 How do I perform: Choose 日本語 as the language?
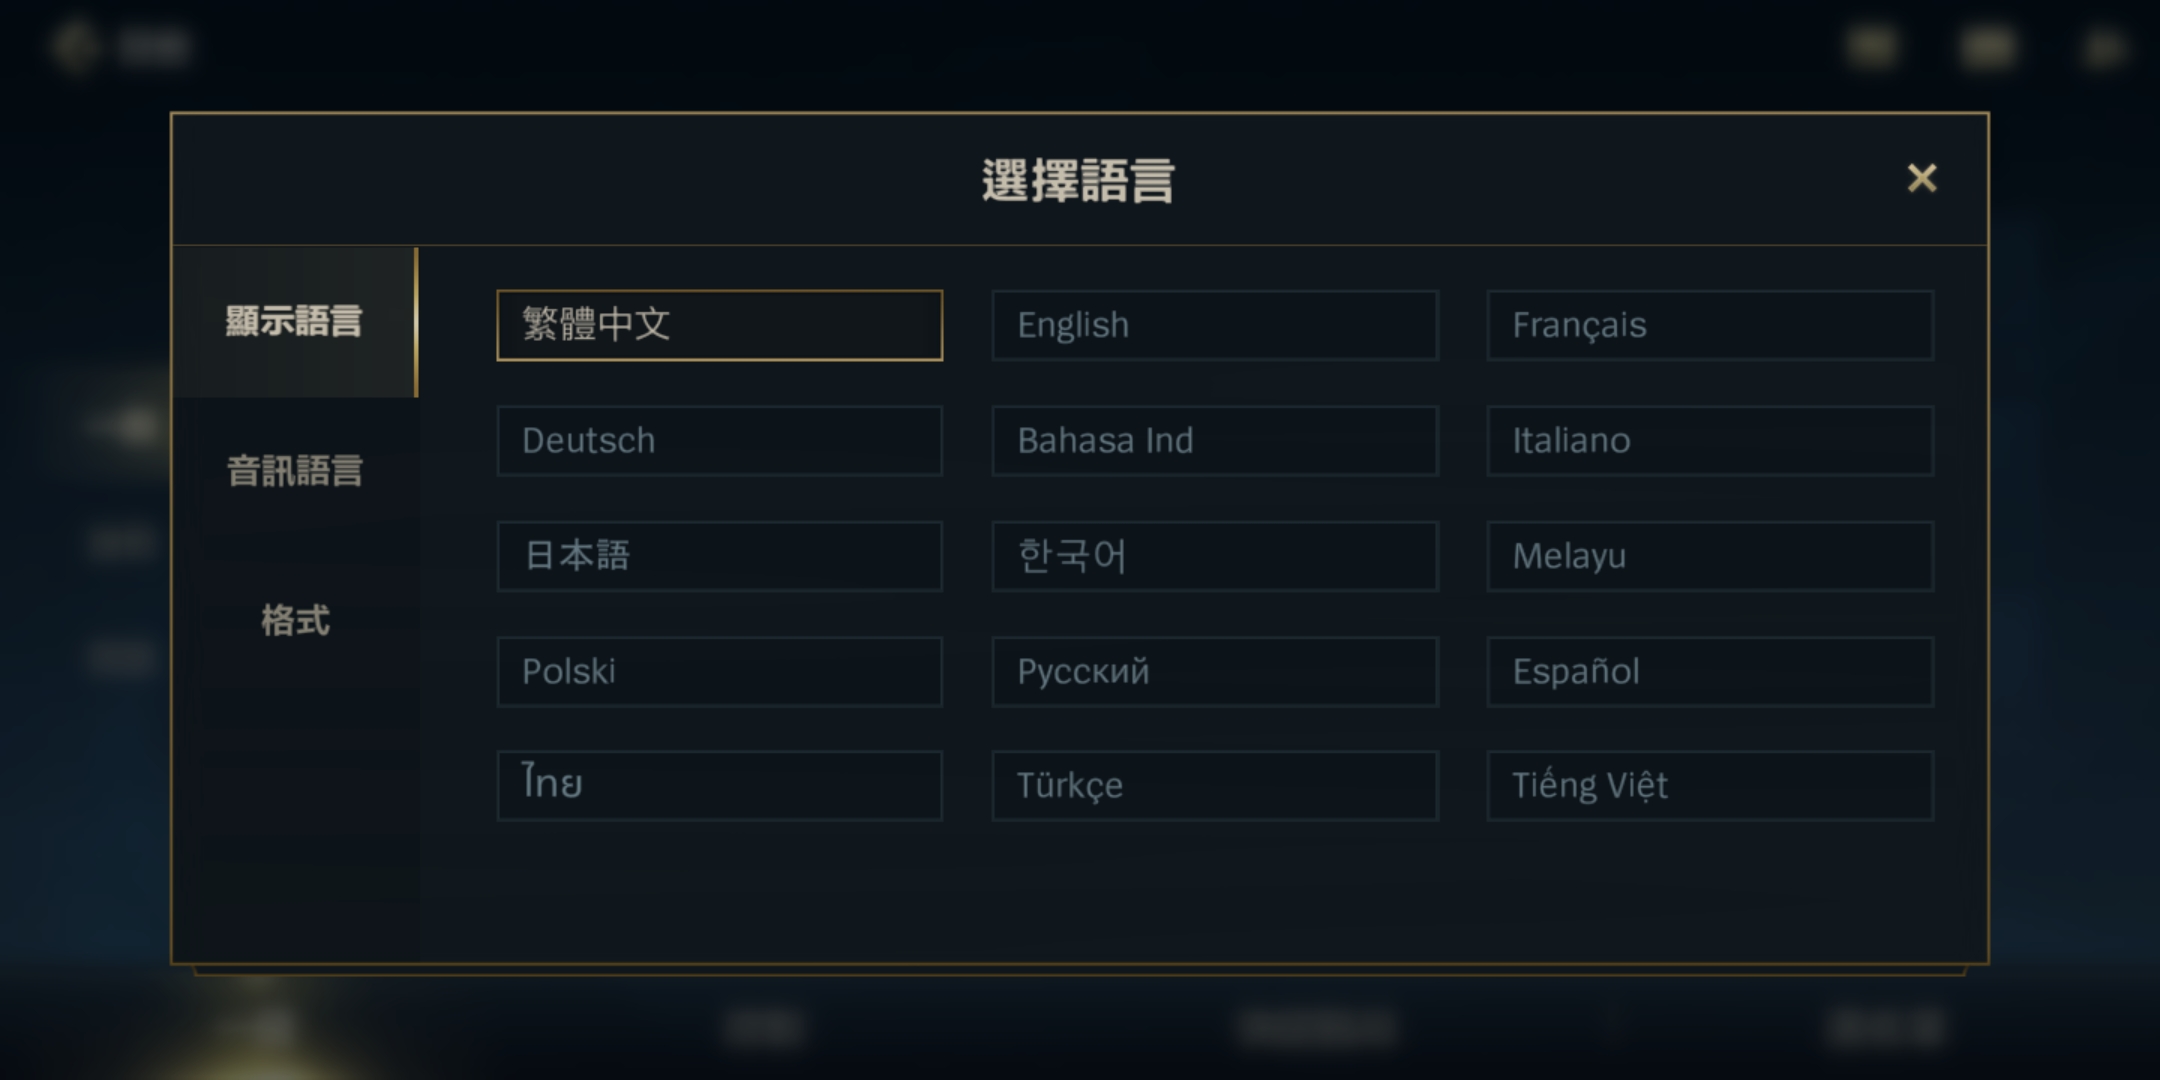click(719, 556)
